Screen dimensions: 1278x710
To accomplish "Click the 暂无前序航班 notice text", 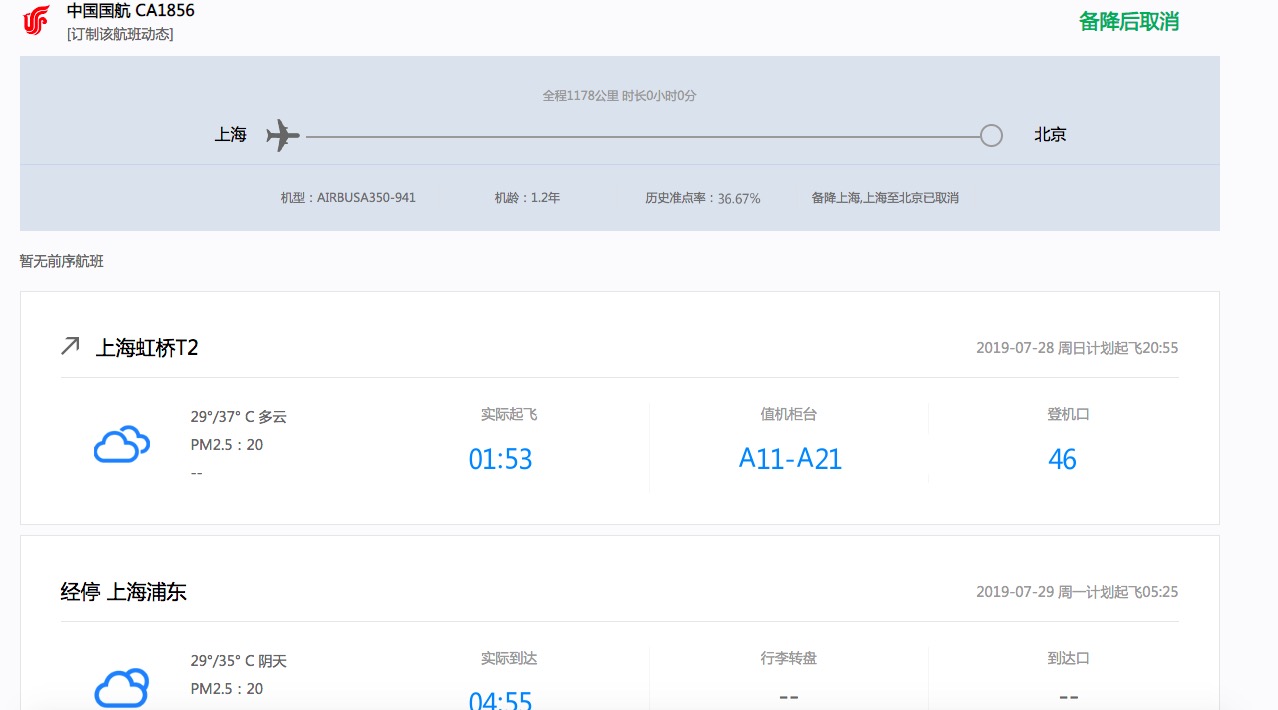I will click(62, 261).
